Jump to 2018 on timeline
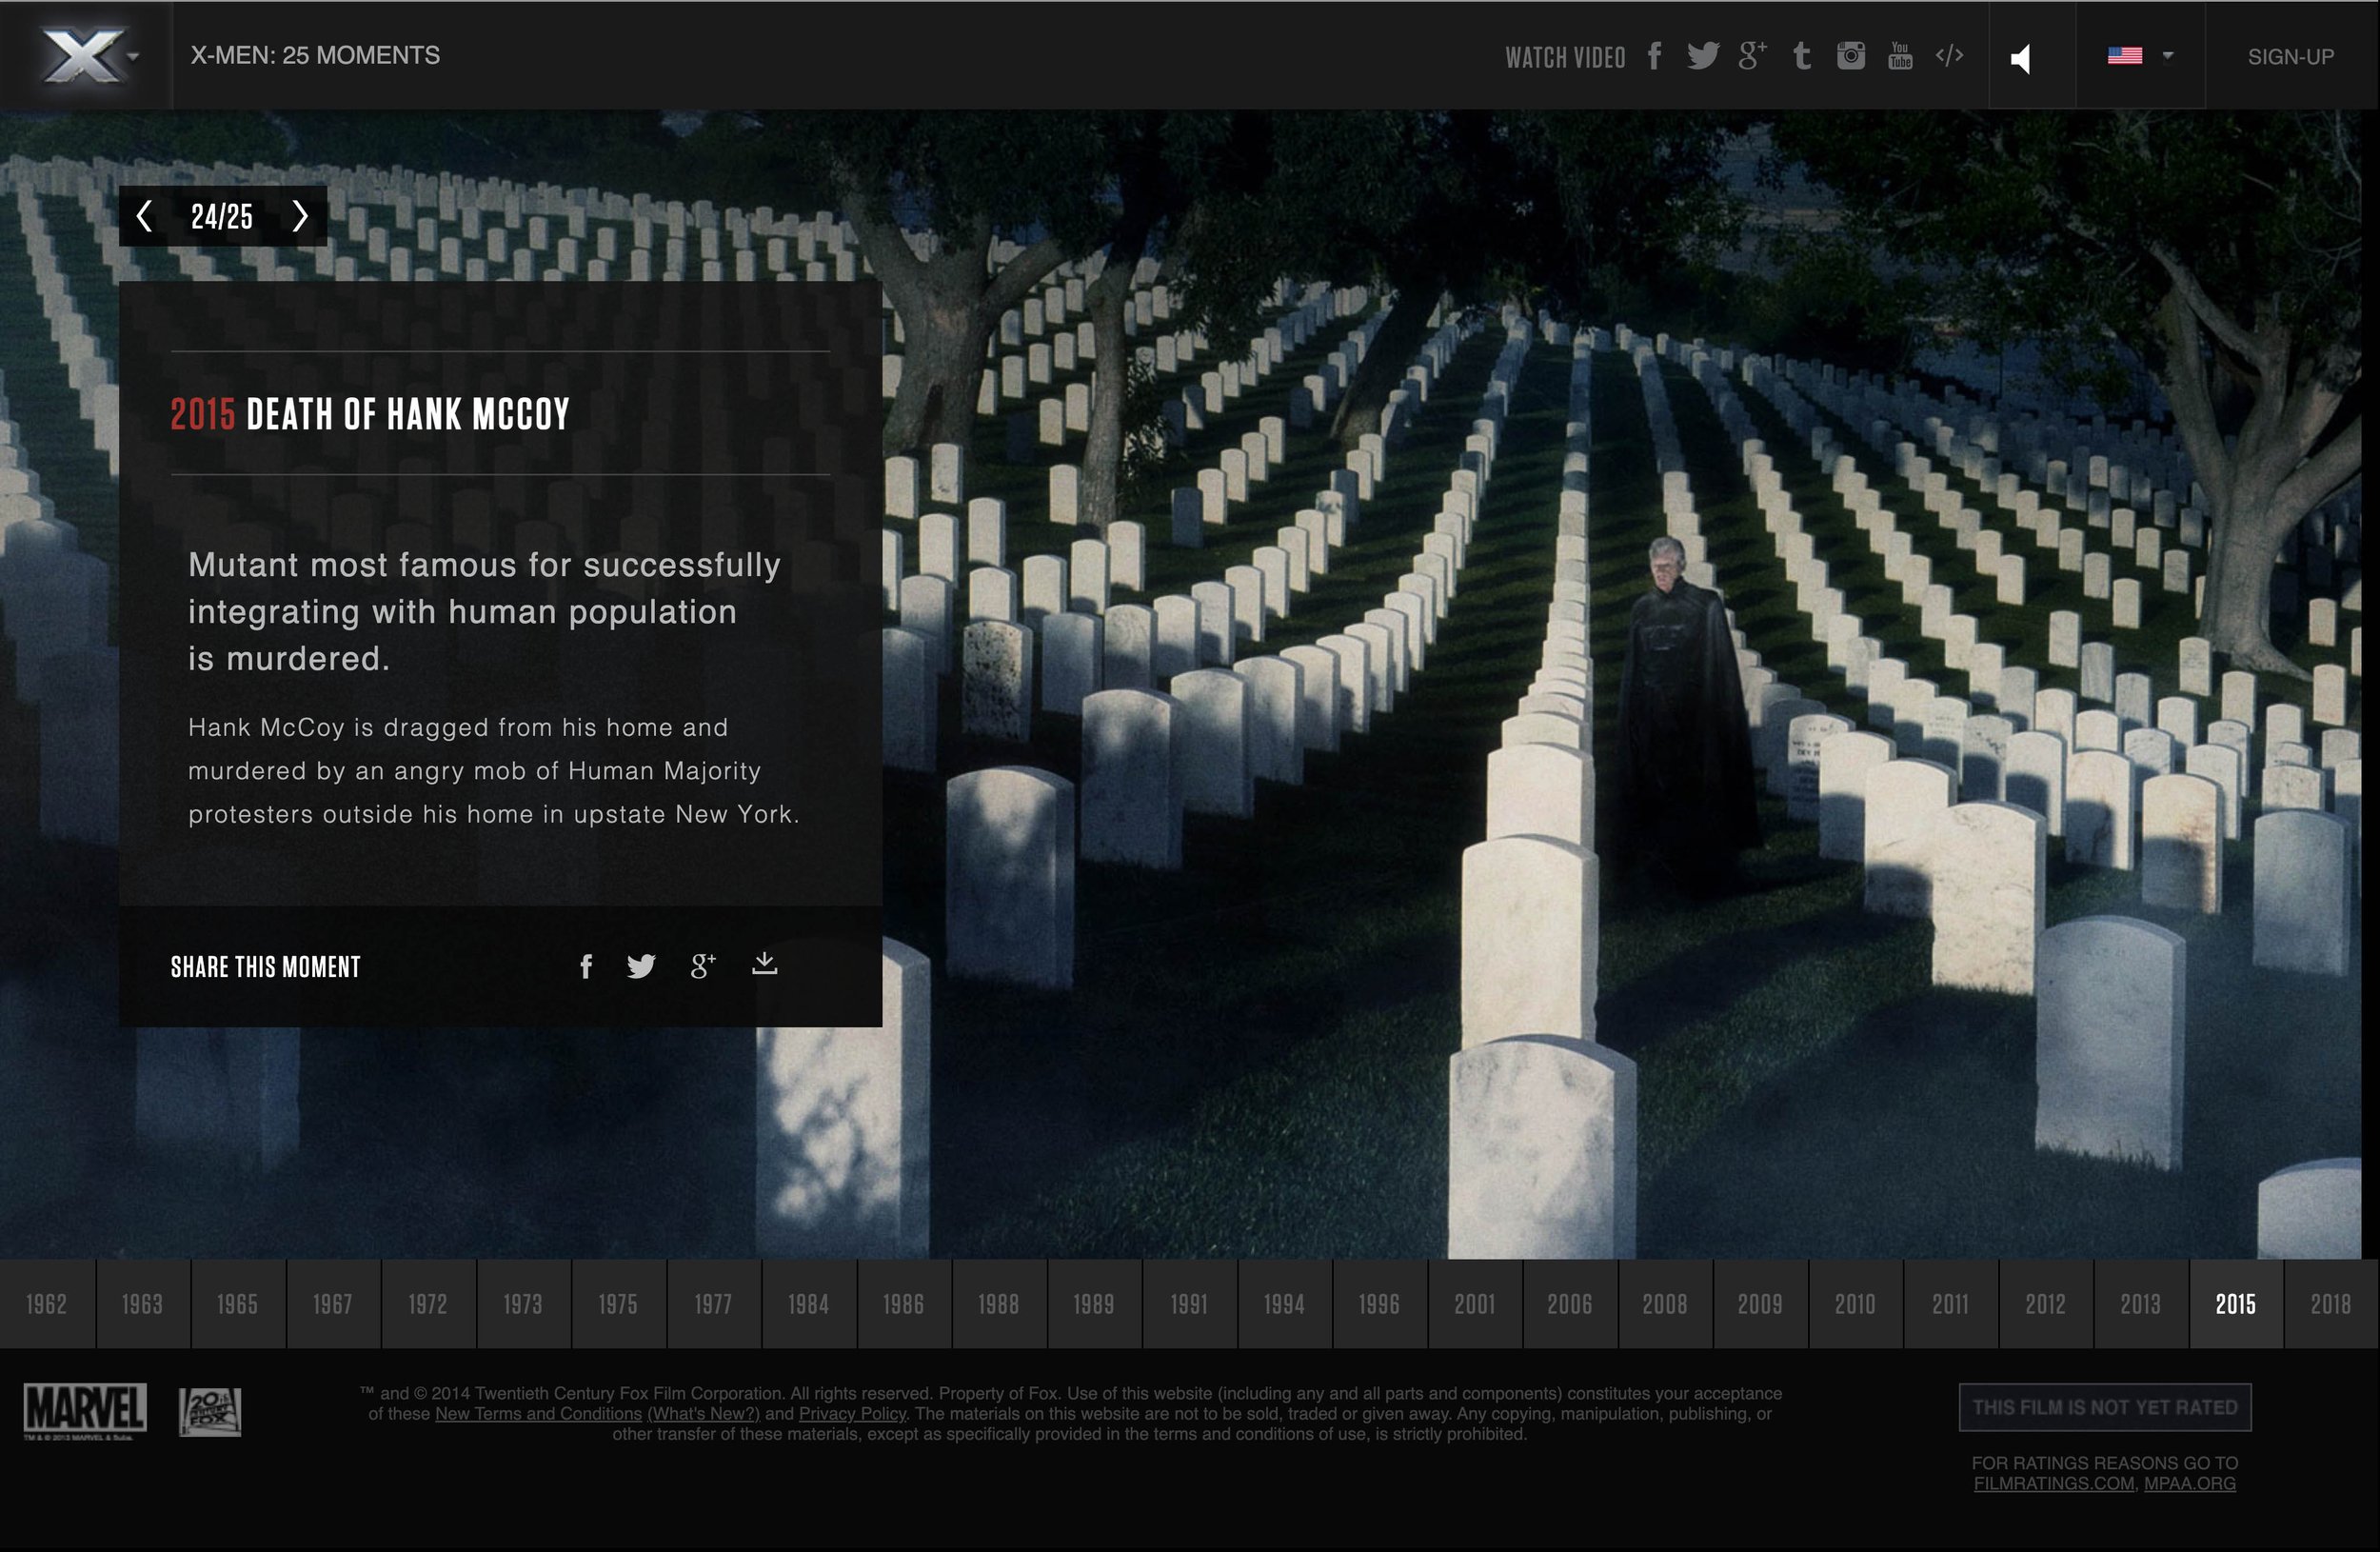 pos(2331,1304)
